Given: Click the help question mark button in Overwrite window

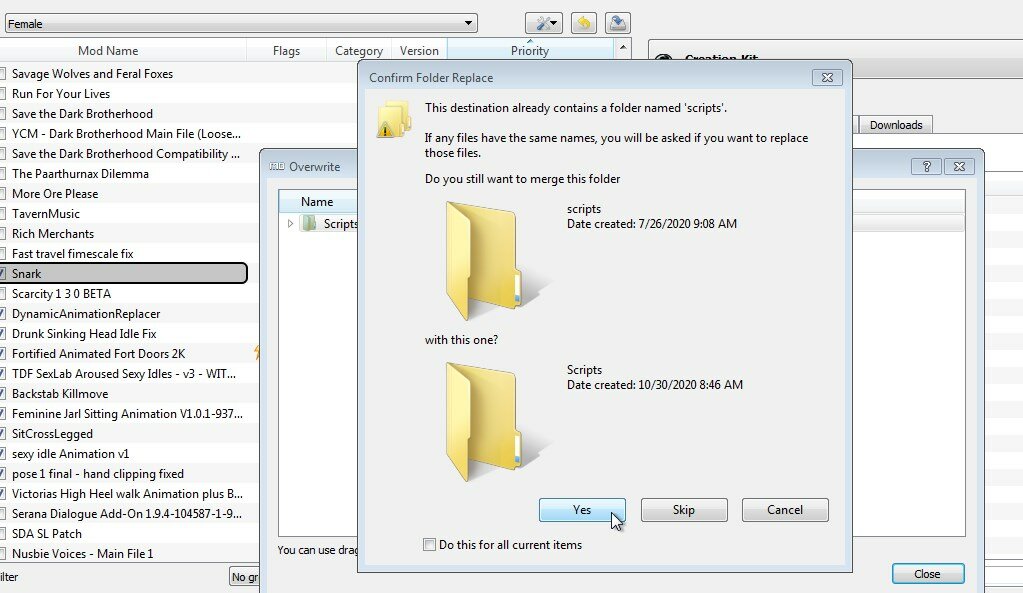Looking at the screenshot, I should click(x=926, y=166).
